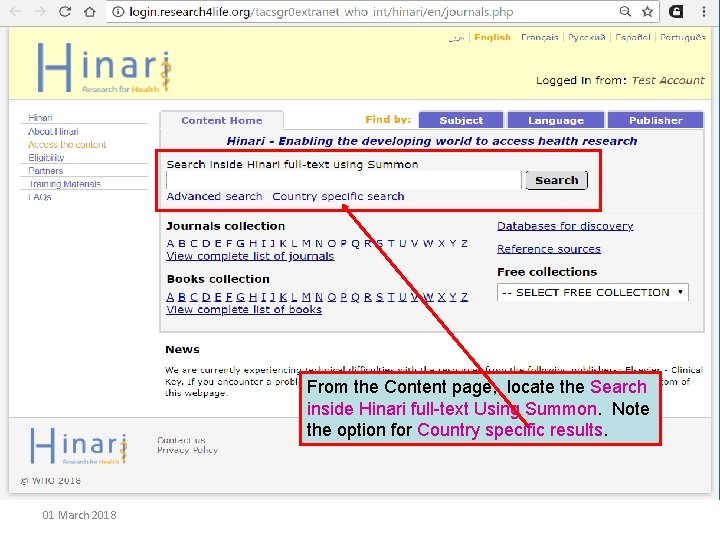
Task: Go to the browser home icon
Action: point(90,11)
